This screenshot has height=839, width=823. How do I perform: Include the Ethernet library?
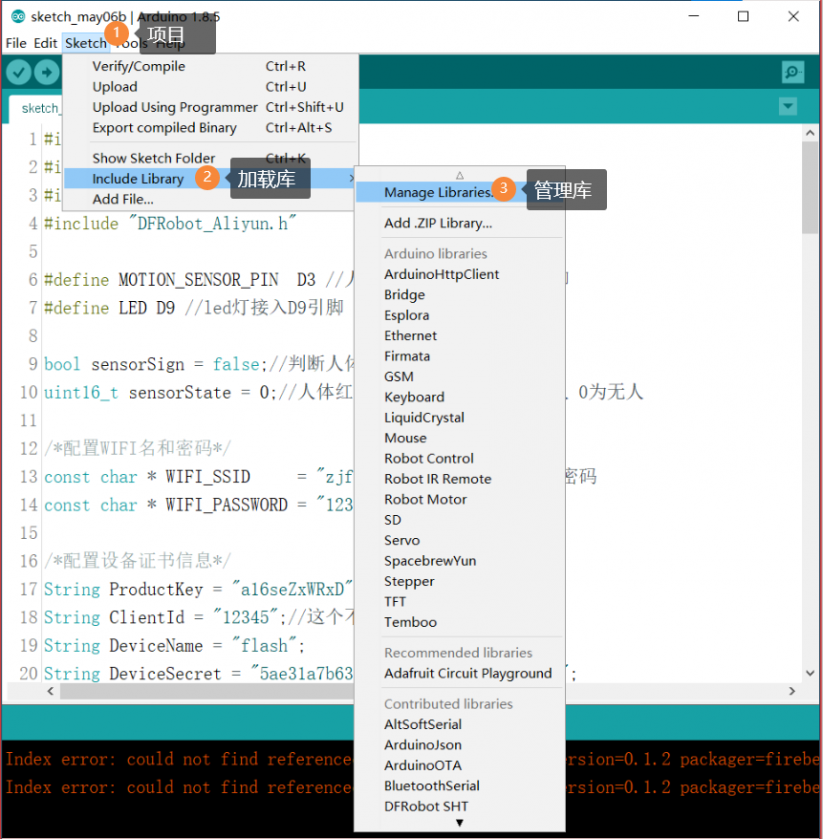[460, 335]
